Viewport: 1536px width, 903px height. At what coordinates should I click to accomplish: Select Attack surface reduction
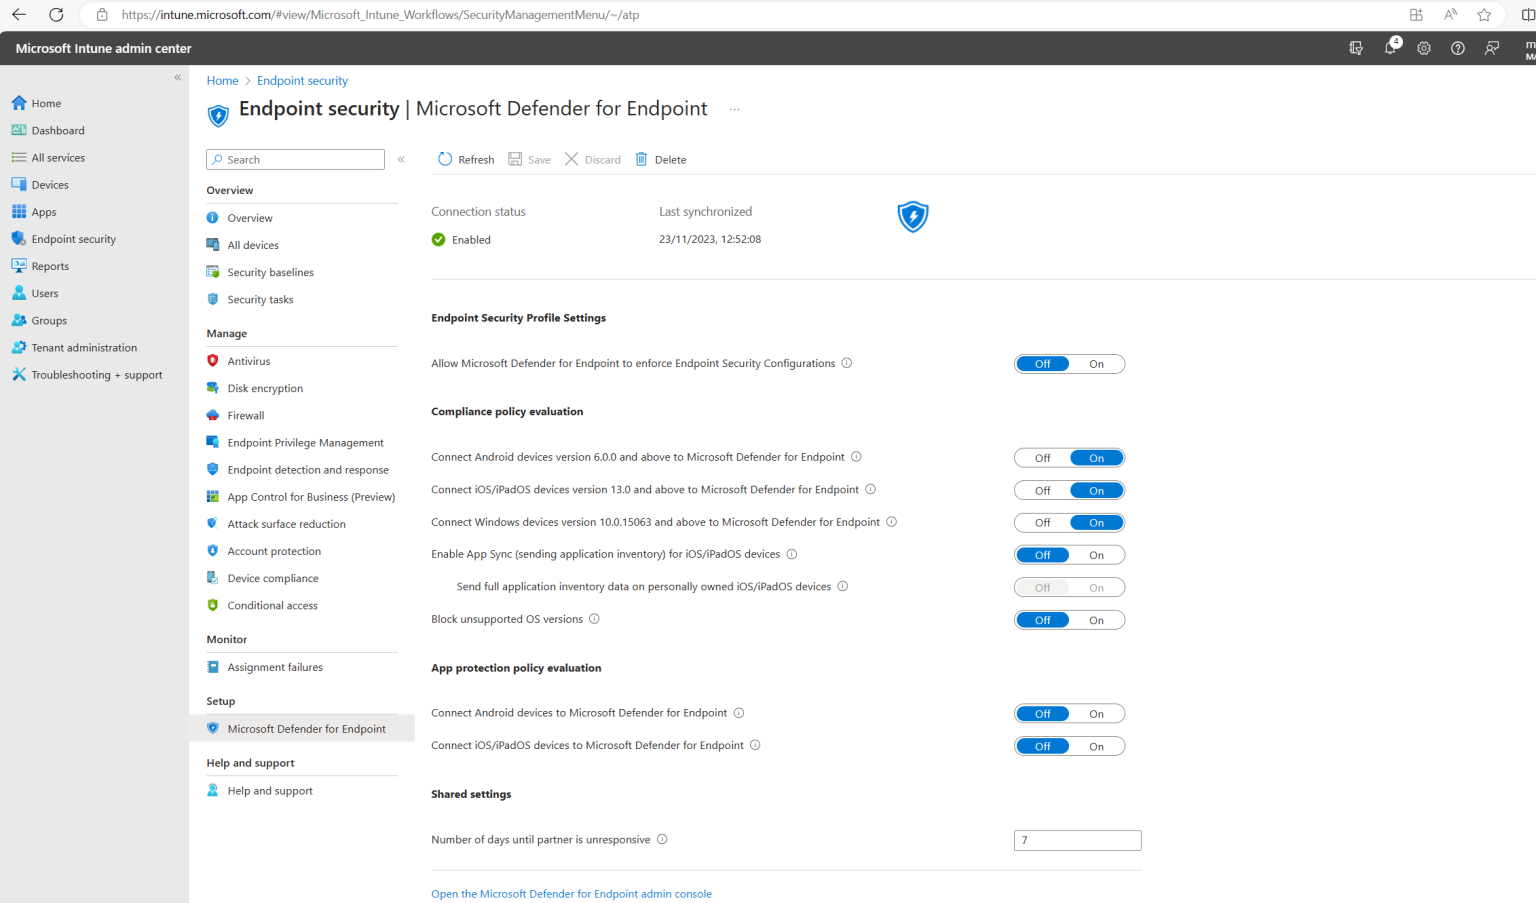(287, 523)
